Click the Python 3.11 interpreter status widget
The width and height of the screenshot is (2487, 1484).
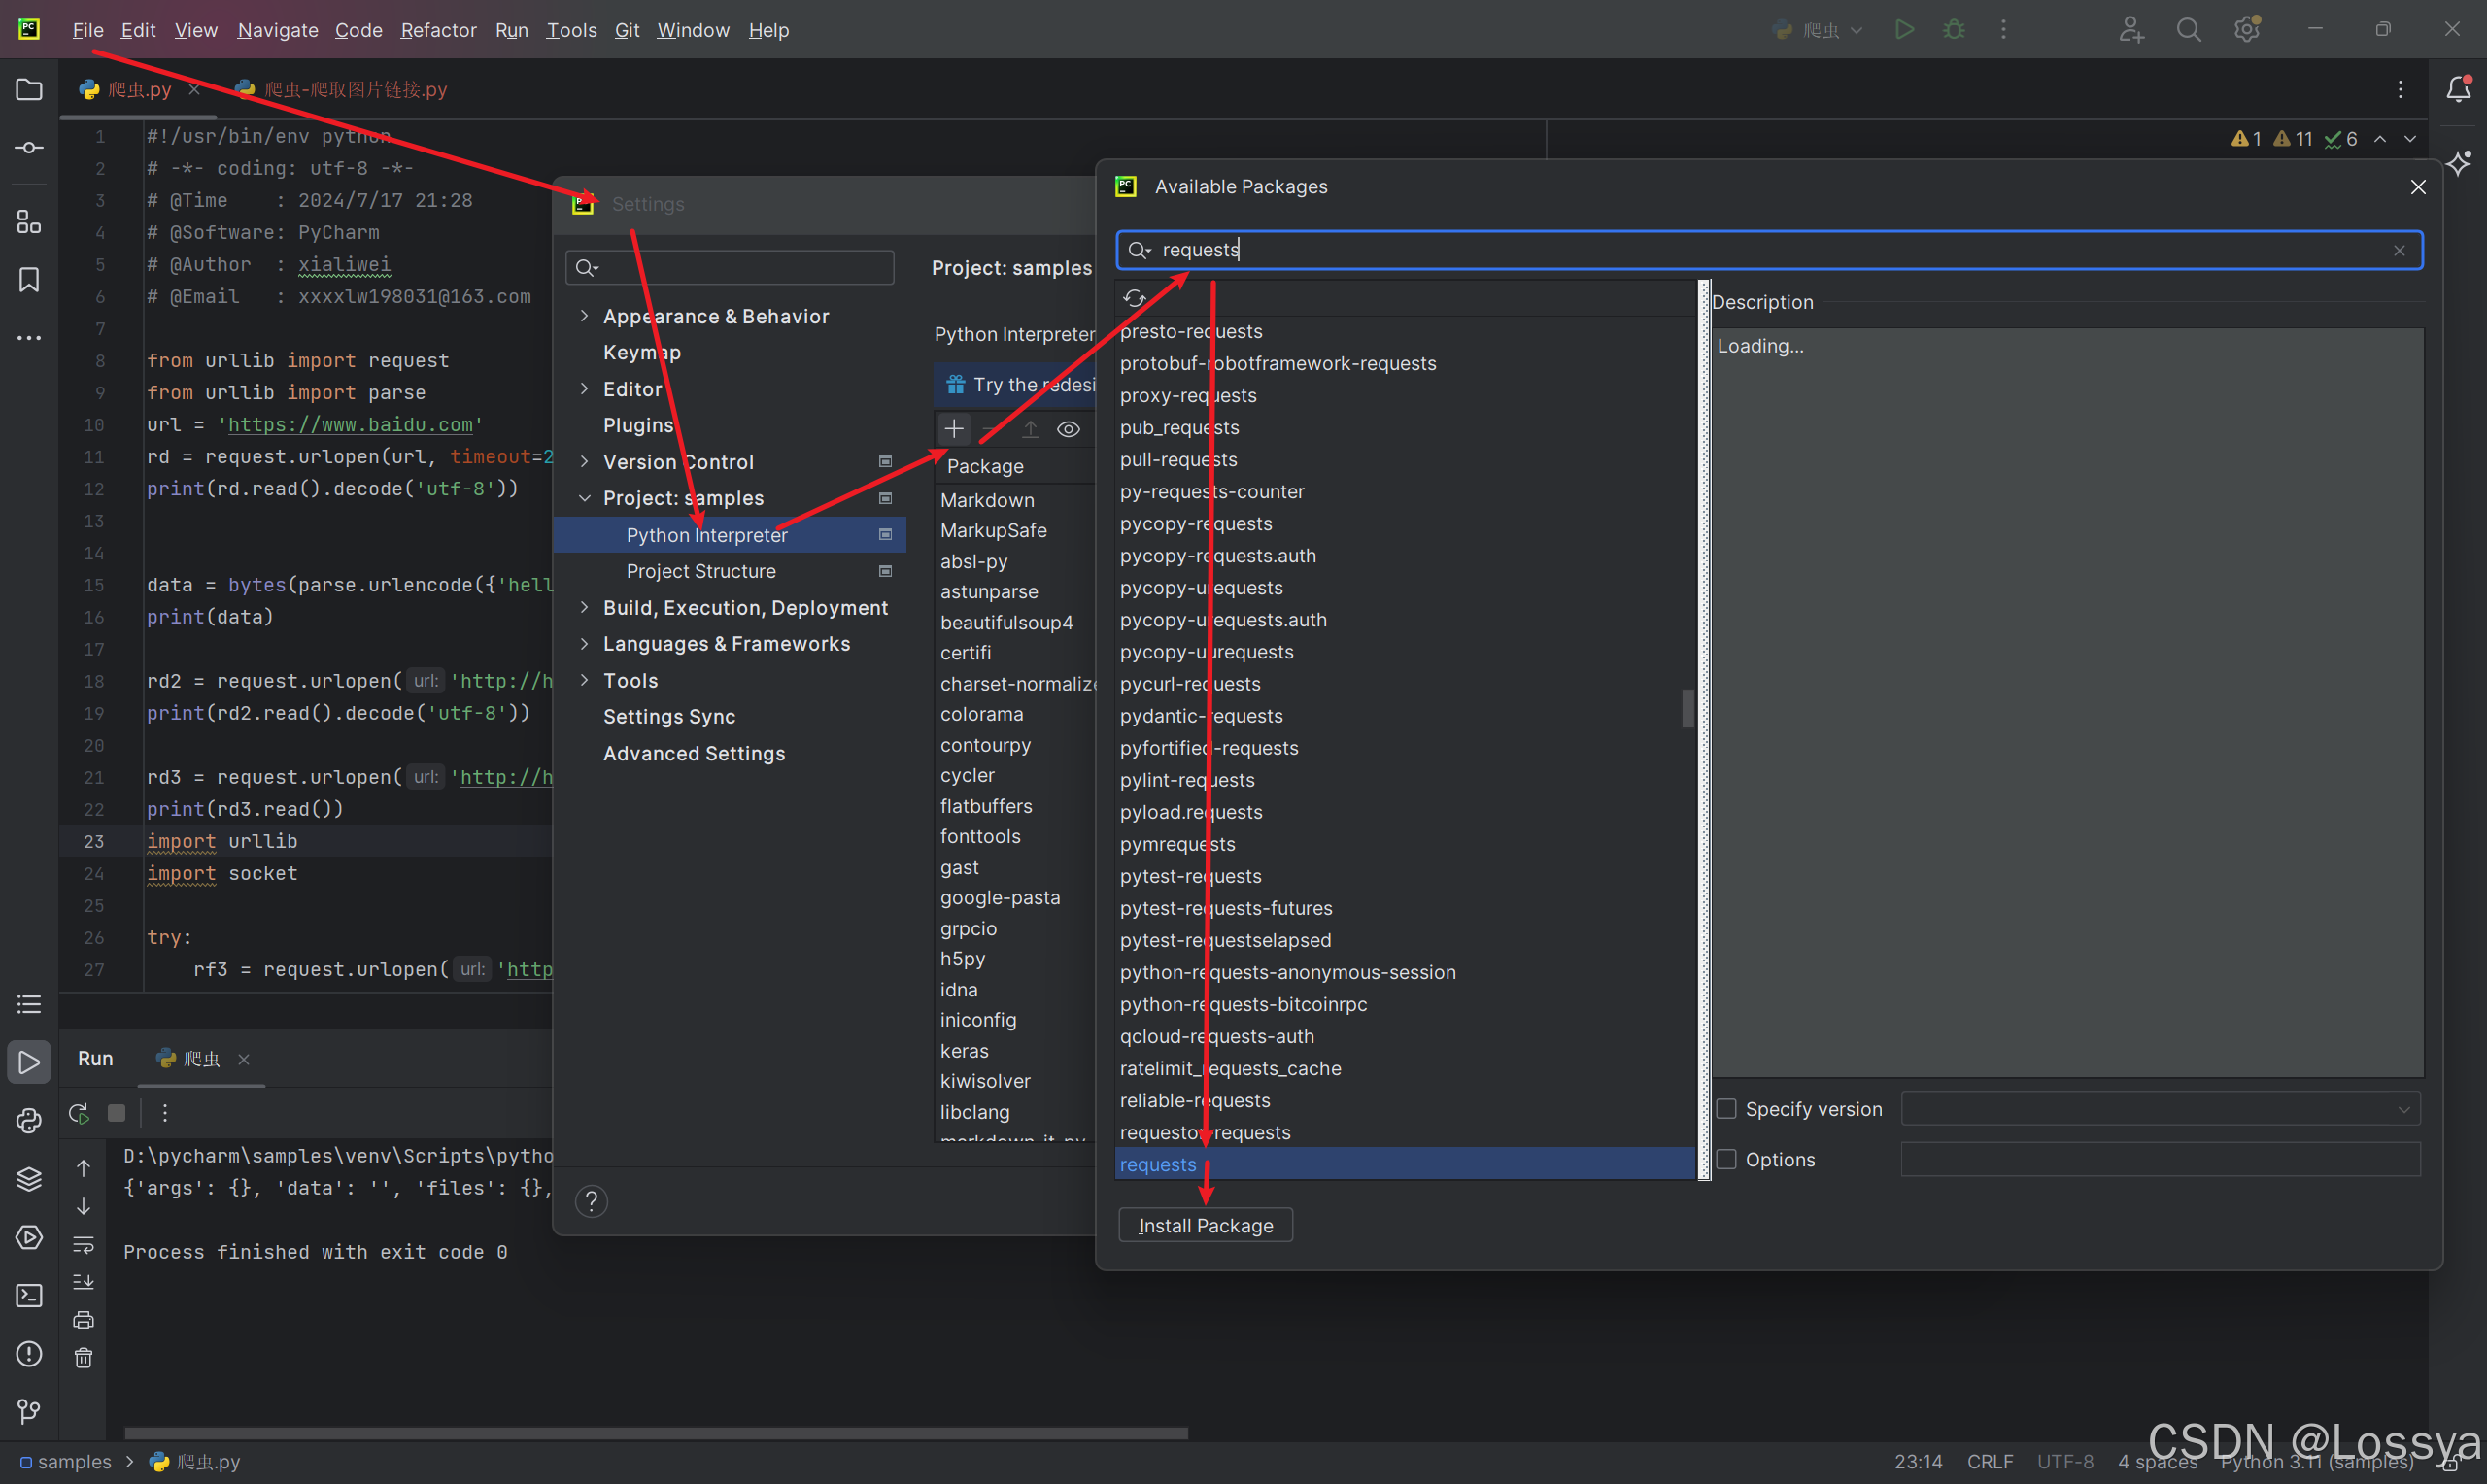2316,1462
